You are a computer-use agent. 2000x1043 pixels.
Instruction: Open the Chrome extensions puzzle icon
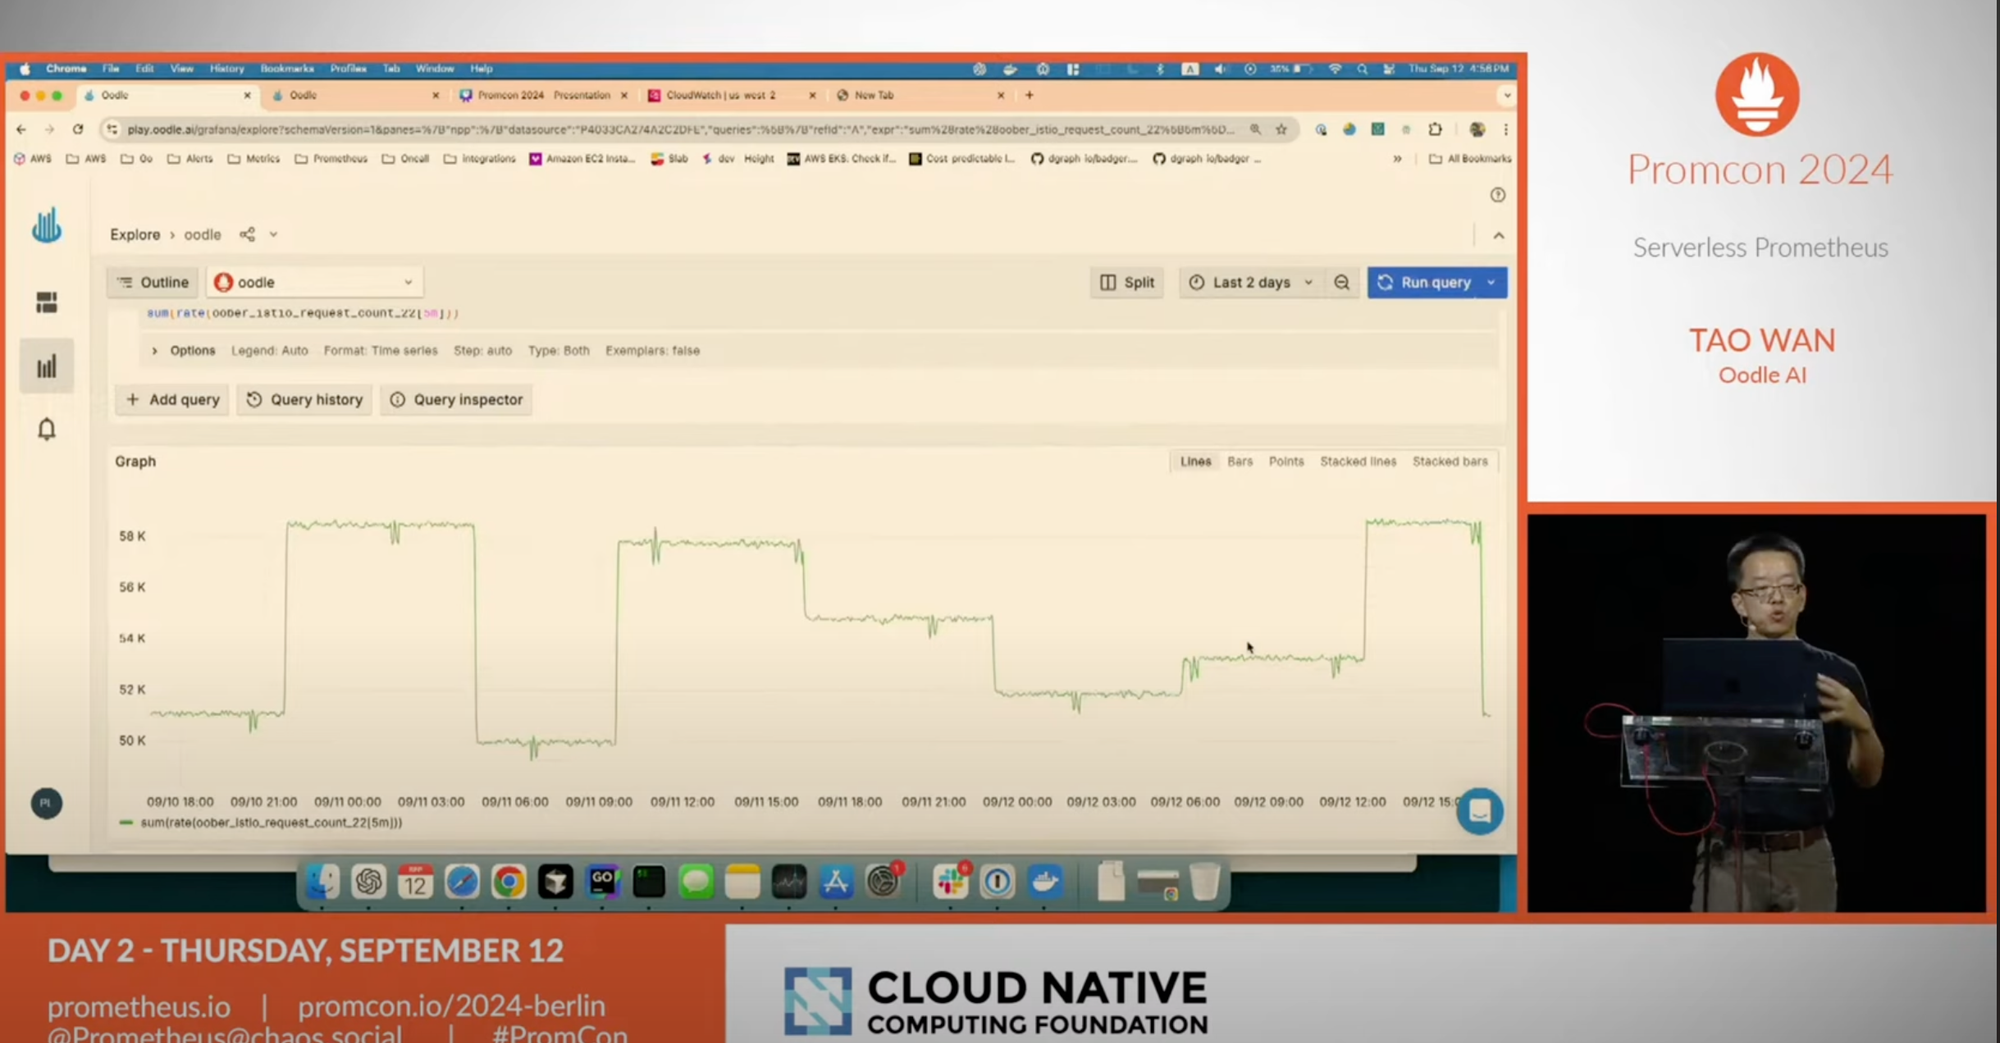[x=1436, y=129]
